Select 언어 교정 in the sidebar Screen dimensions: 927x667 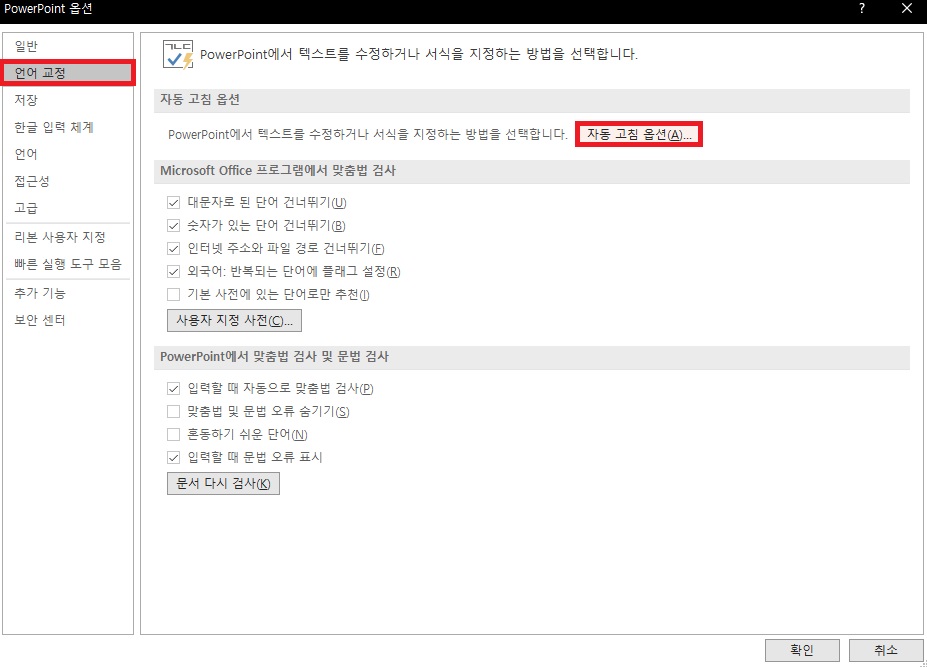(x=68, y=73)
